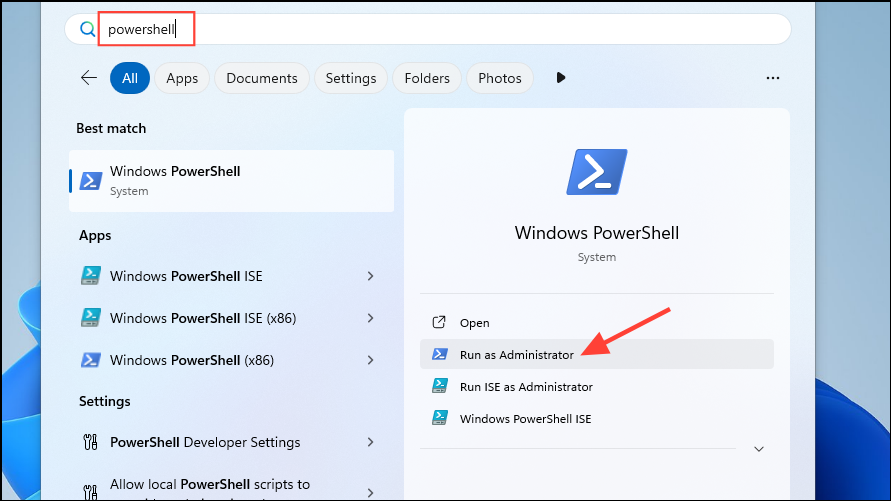The width and height of the screenshot is (891, 501).
Task: Expand PowerShell Developer Settings chevron
Action: (x=370, y=442)
